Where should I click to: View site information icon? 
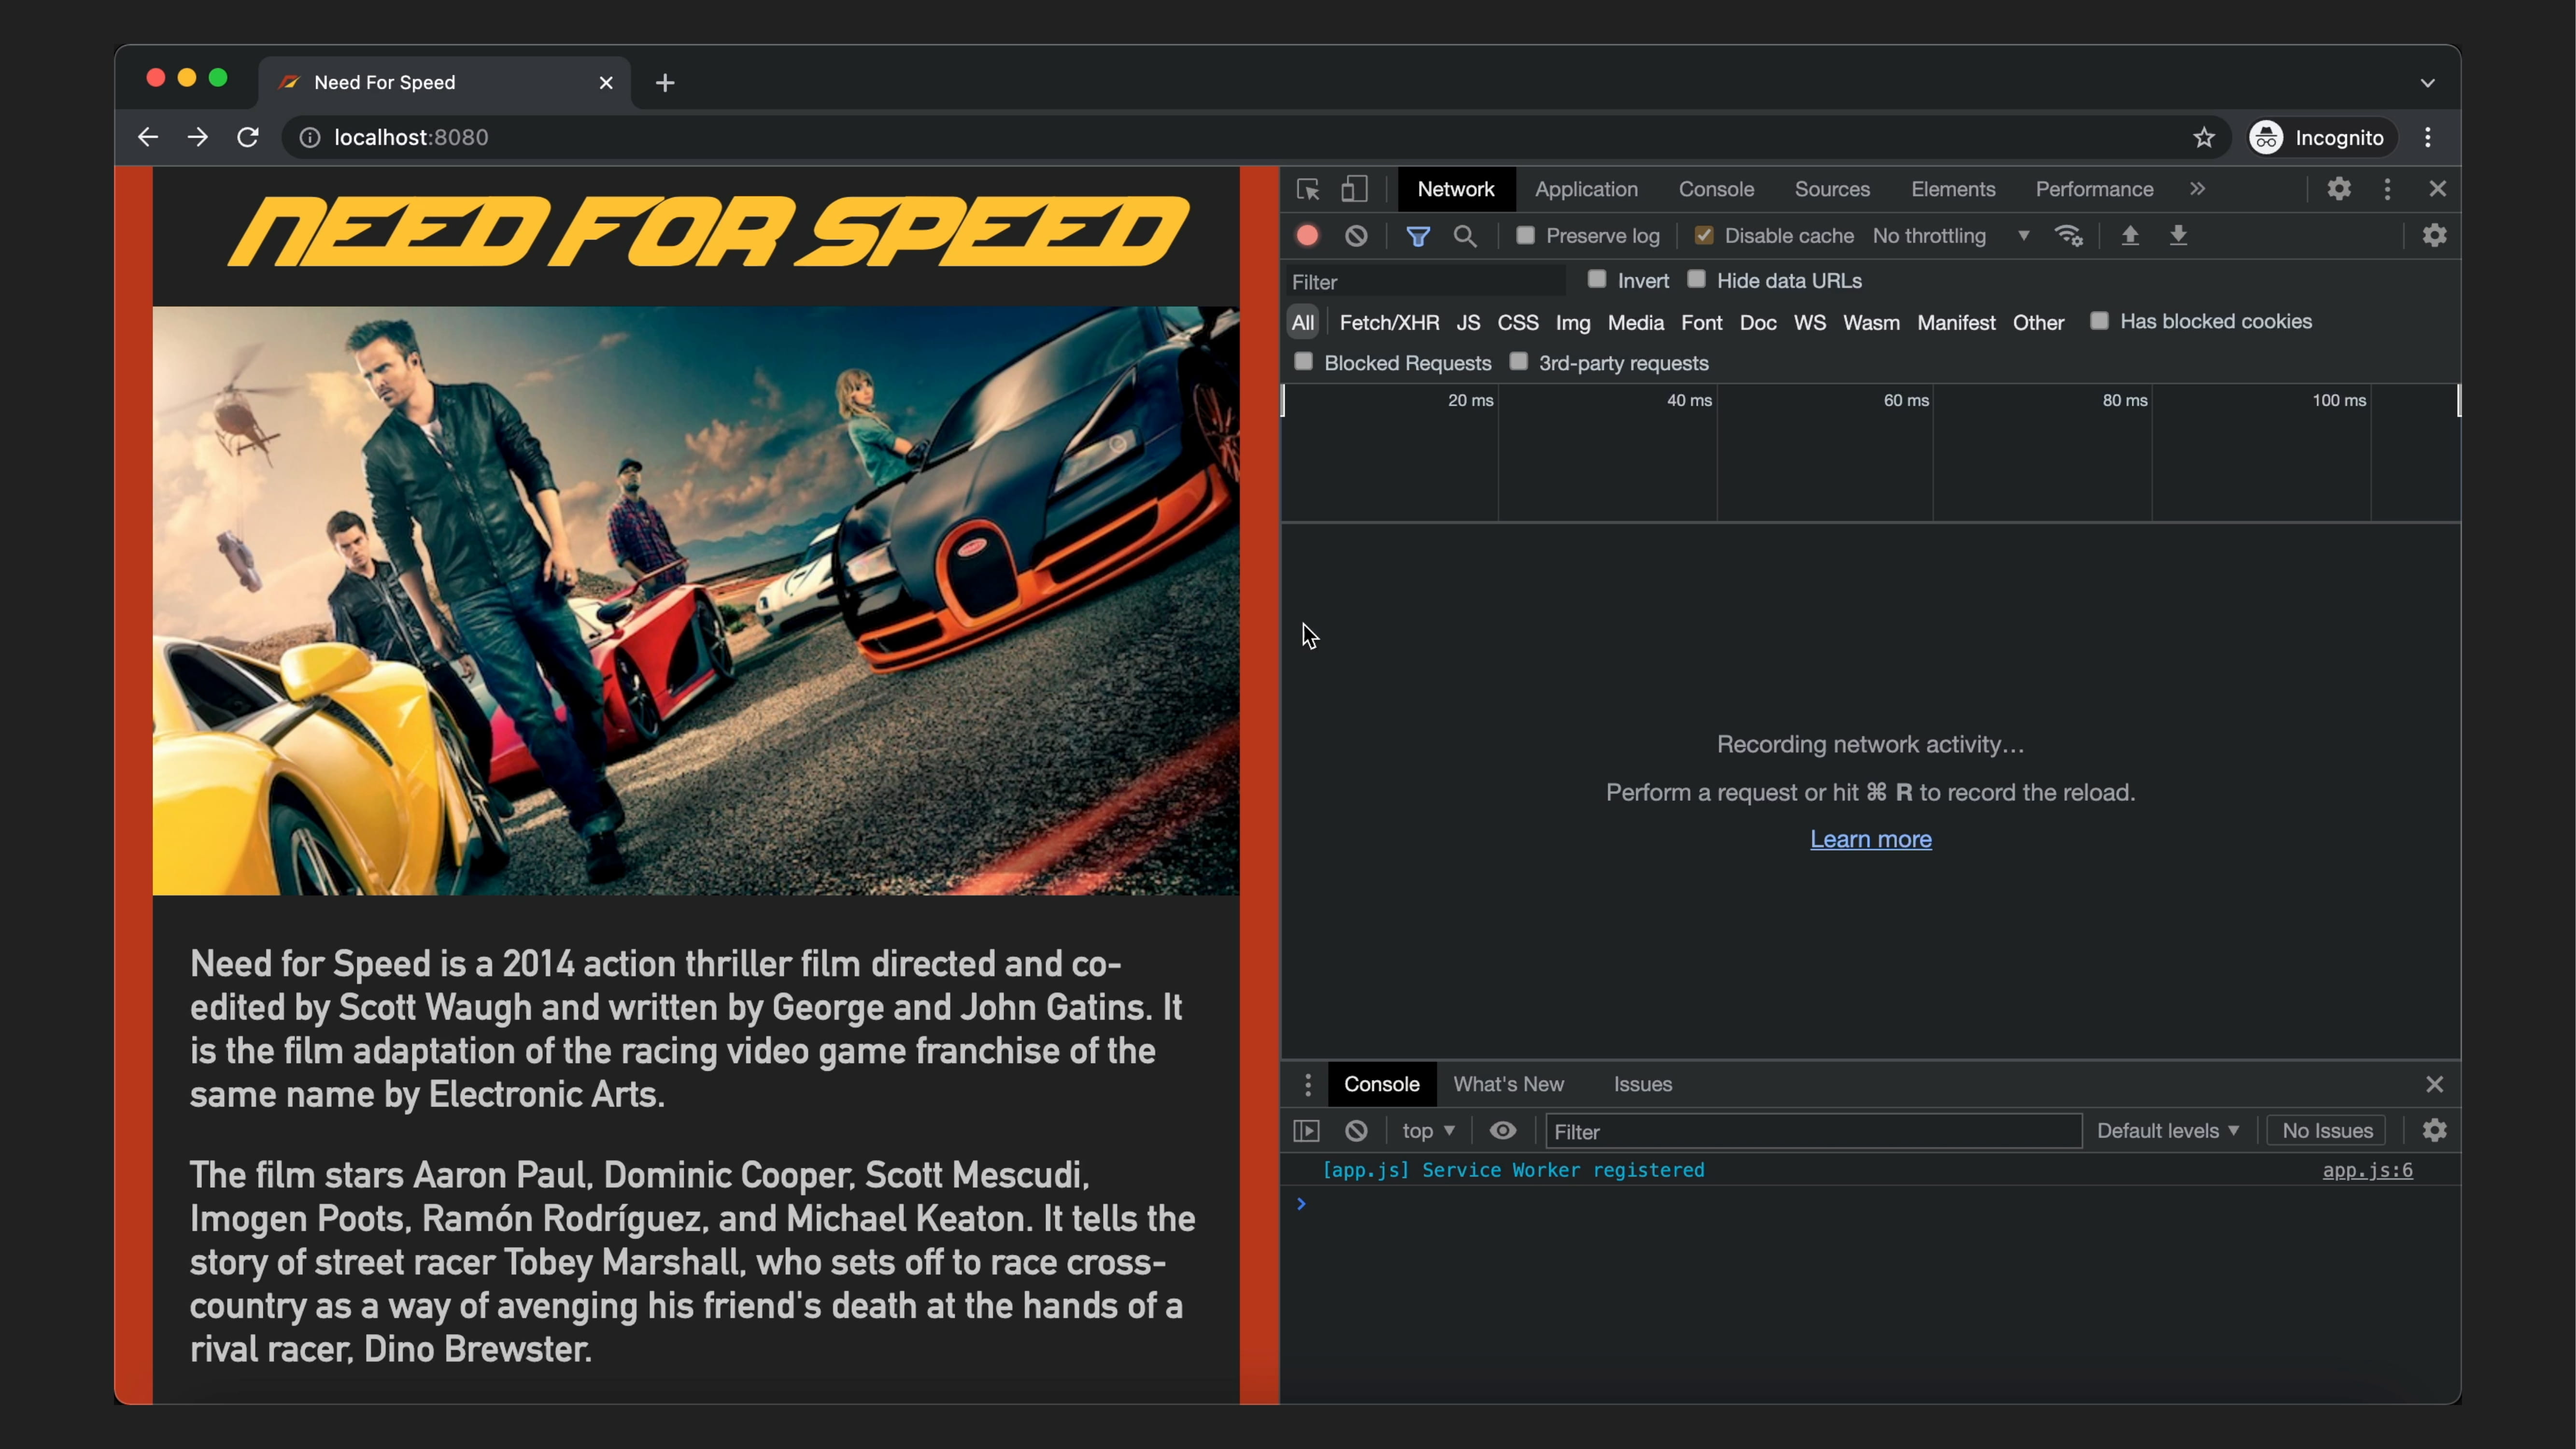click(x=310, y=137)
